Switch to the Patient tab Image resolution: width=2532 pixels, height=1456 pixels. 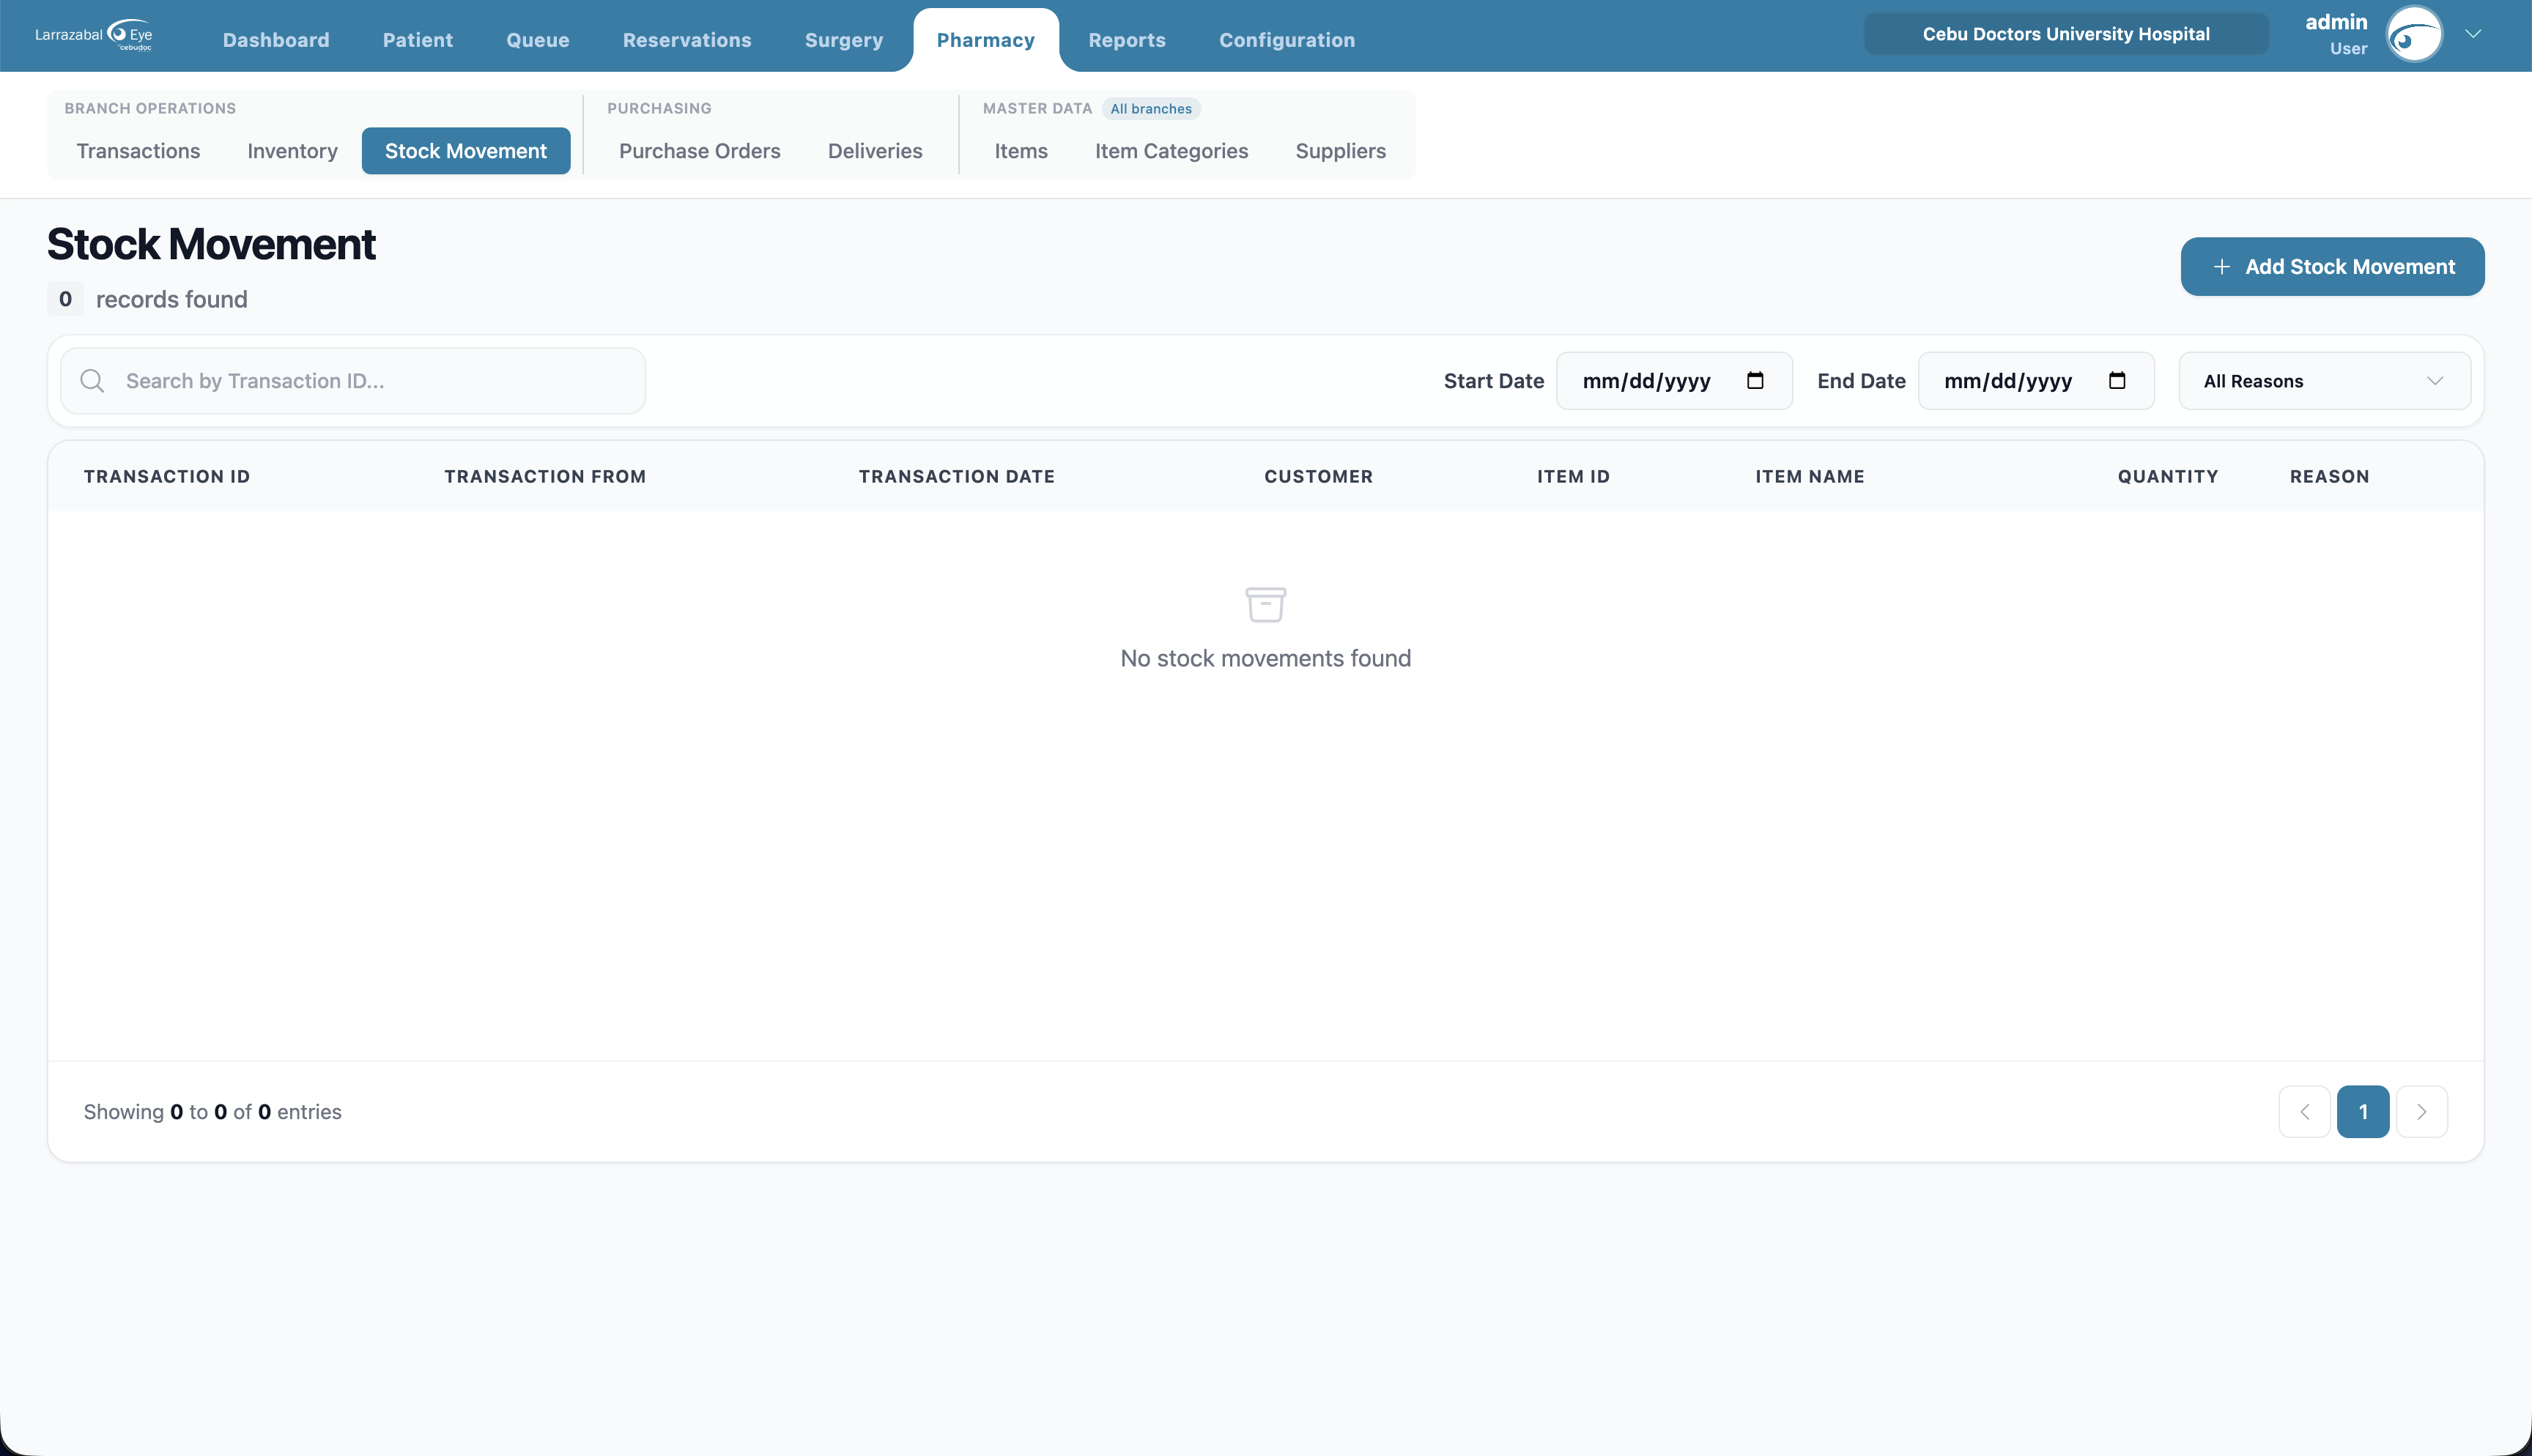point(418,40)
